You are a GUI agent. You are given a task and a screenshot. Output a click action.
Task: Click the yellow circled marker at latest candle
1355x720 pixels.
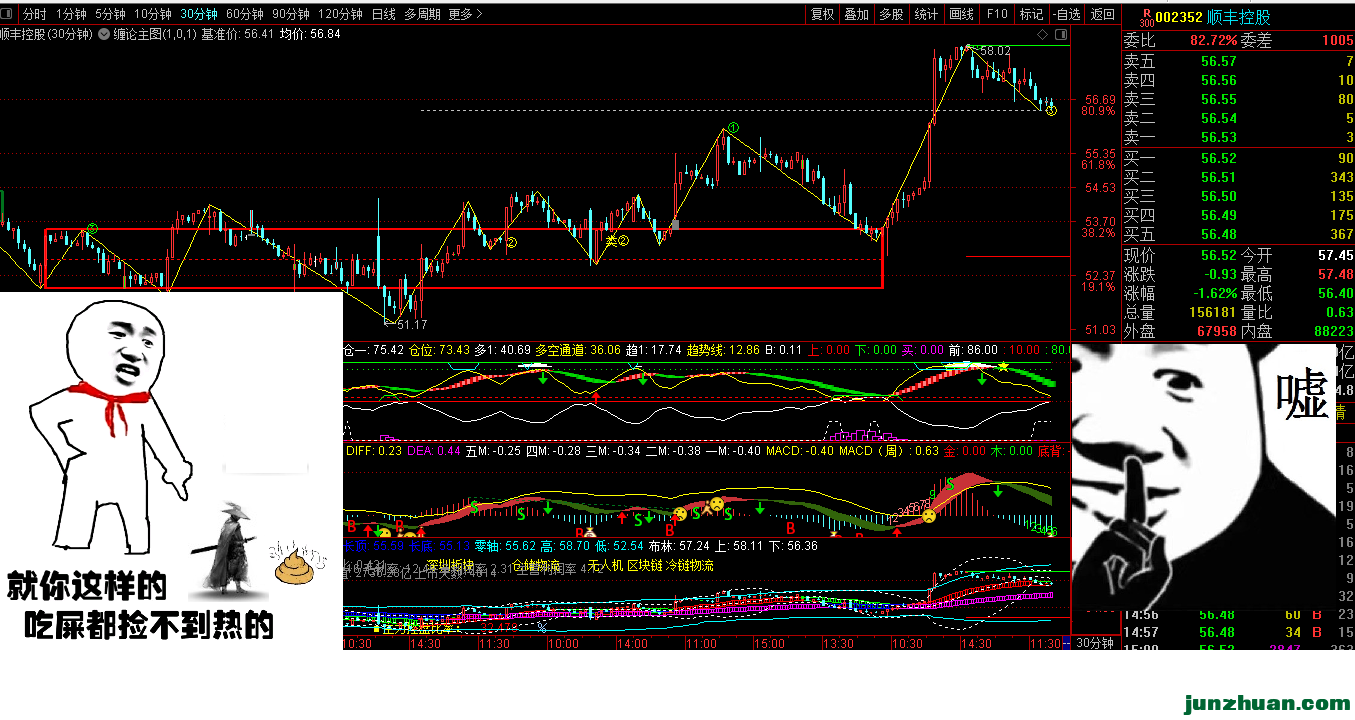(1051, 110)
